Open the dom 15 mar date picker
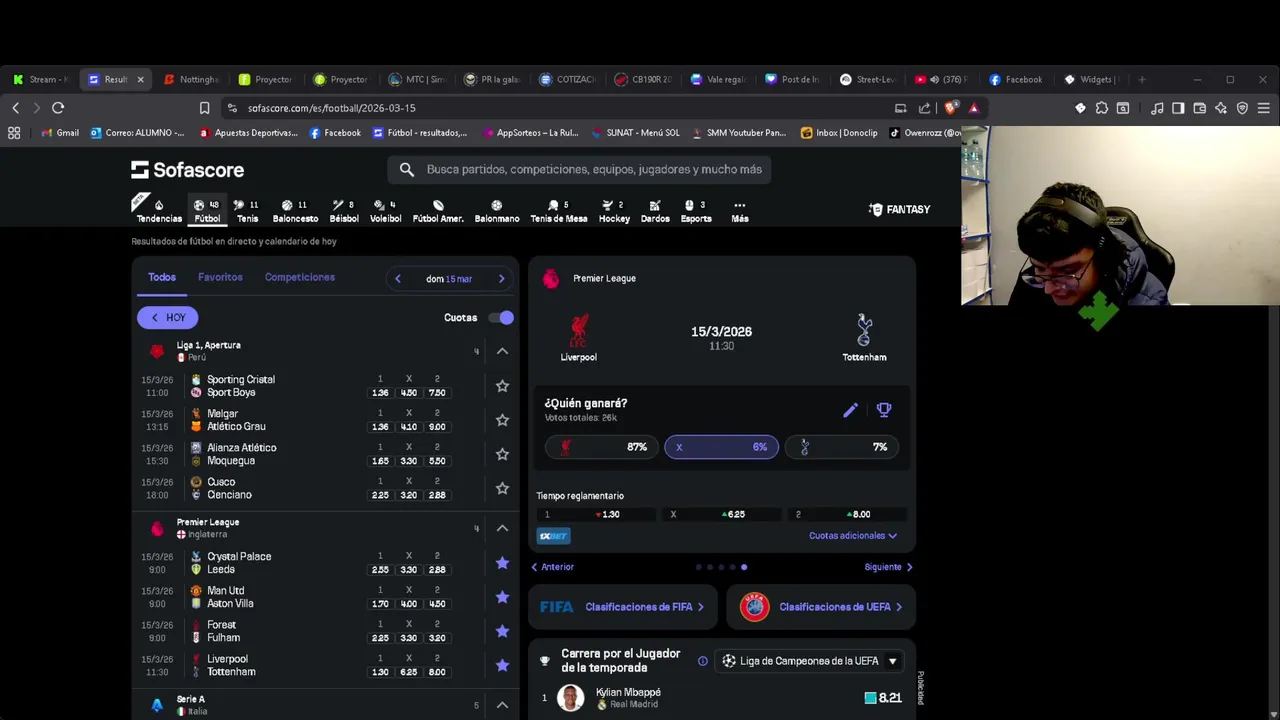 [449, 279]
